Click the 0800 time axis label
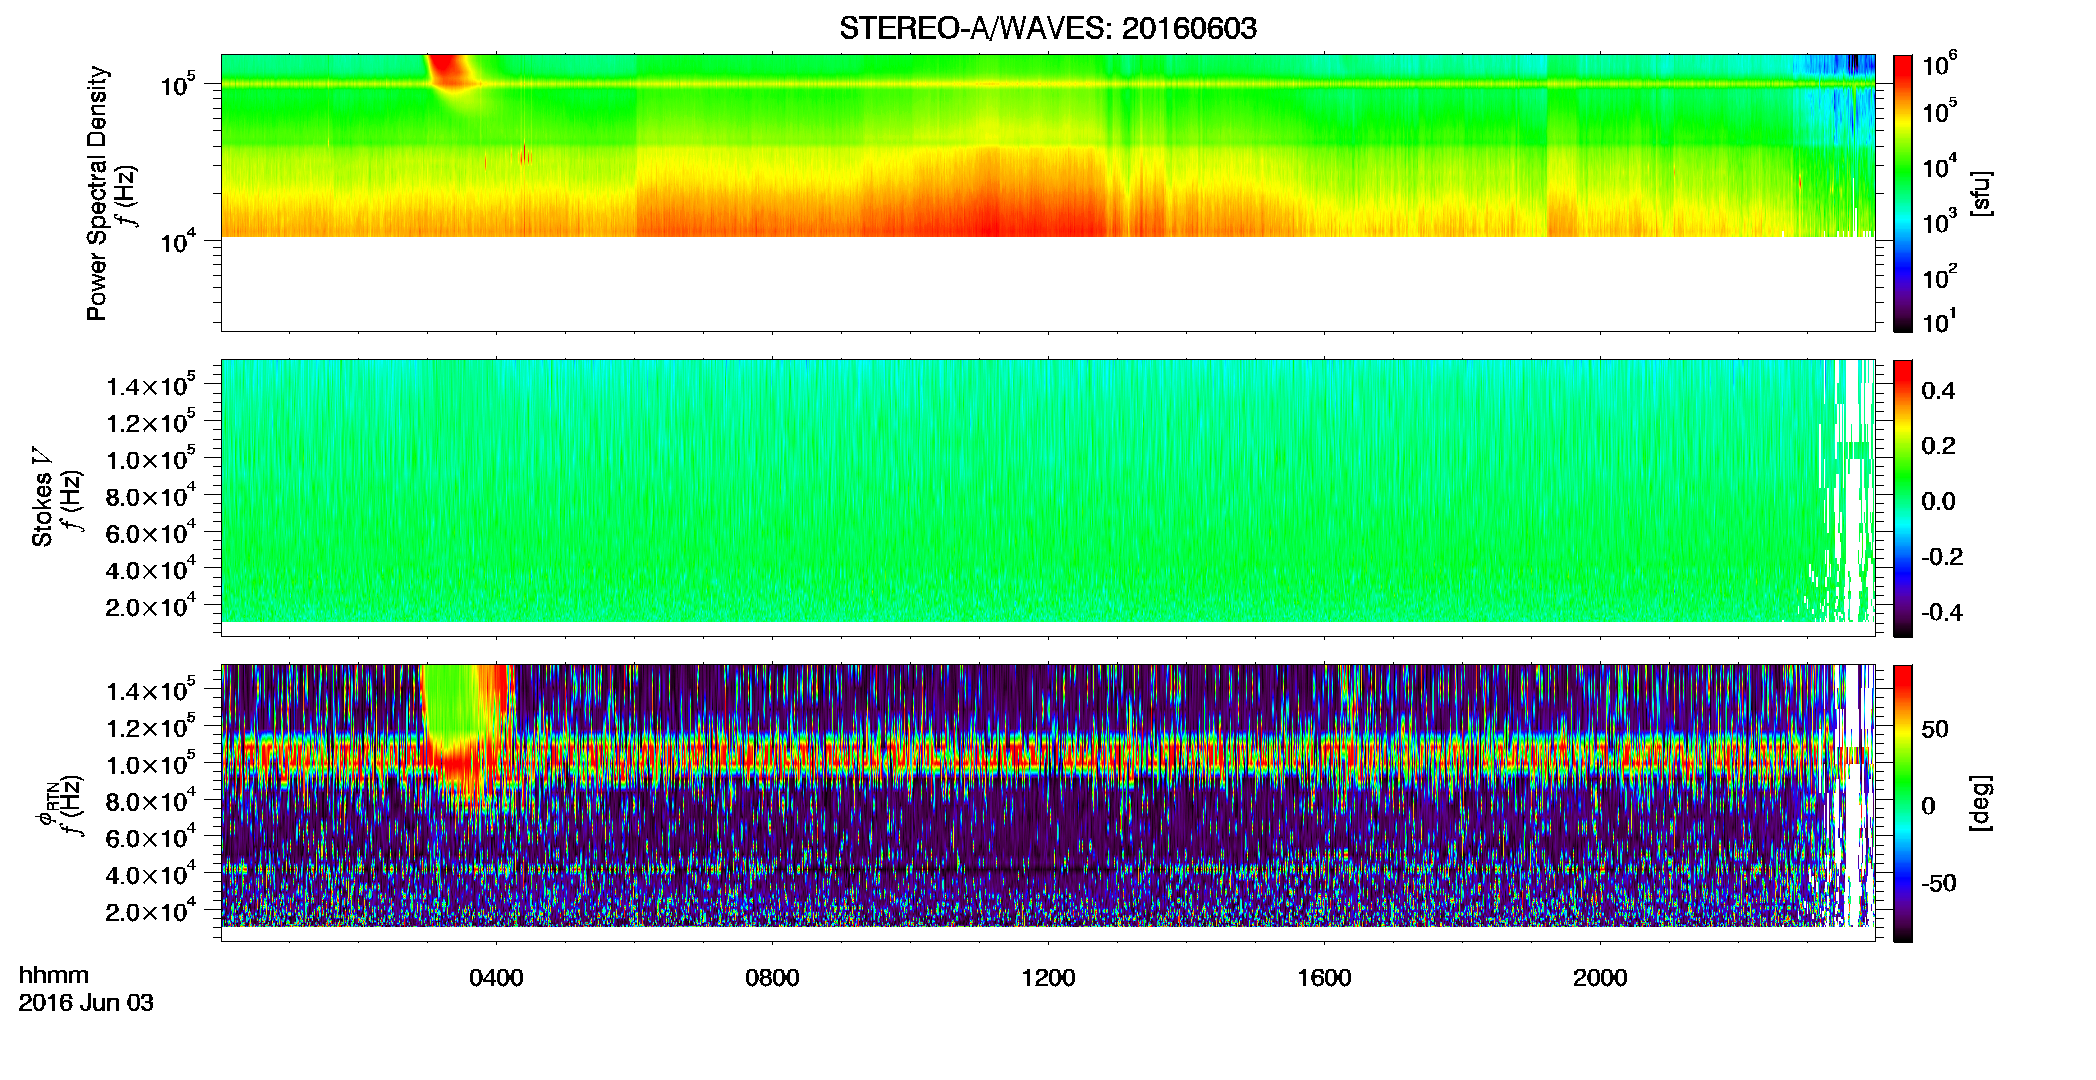Image resolution: width=2096 pixels, height=1080 pixels. (772, 978)
